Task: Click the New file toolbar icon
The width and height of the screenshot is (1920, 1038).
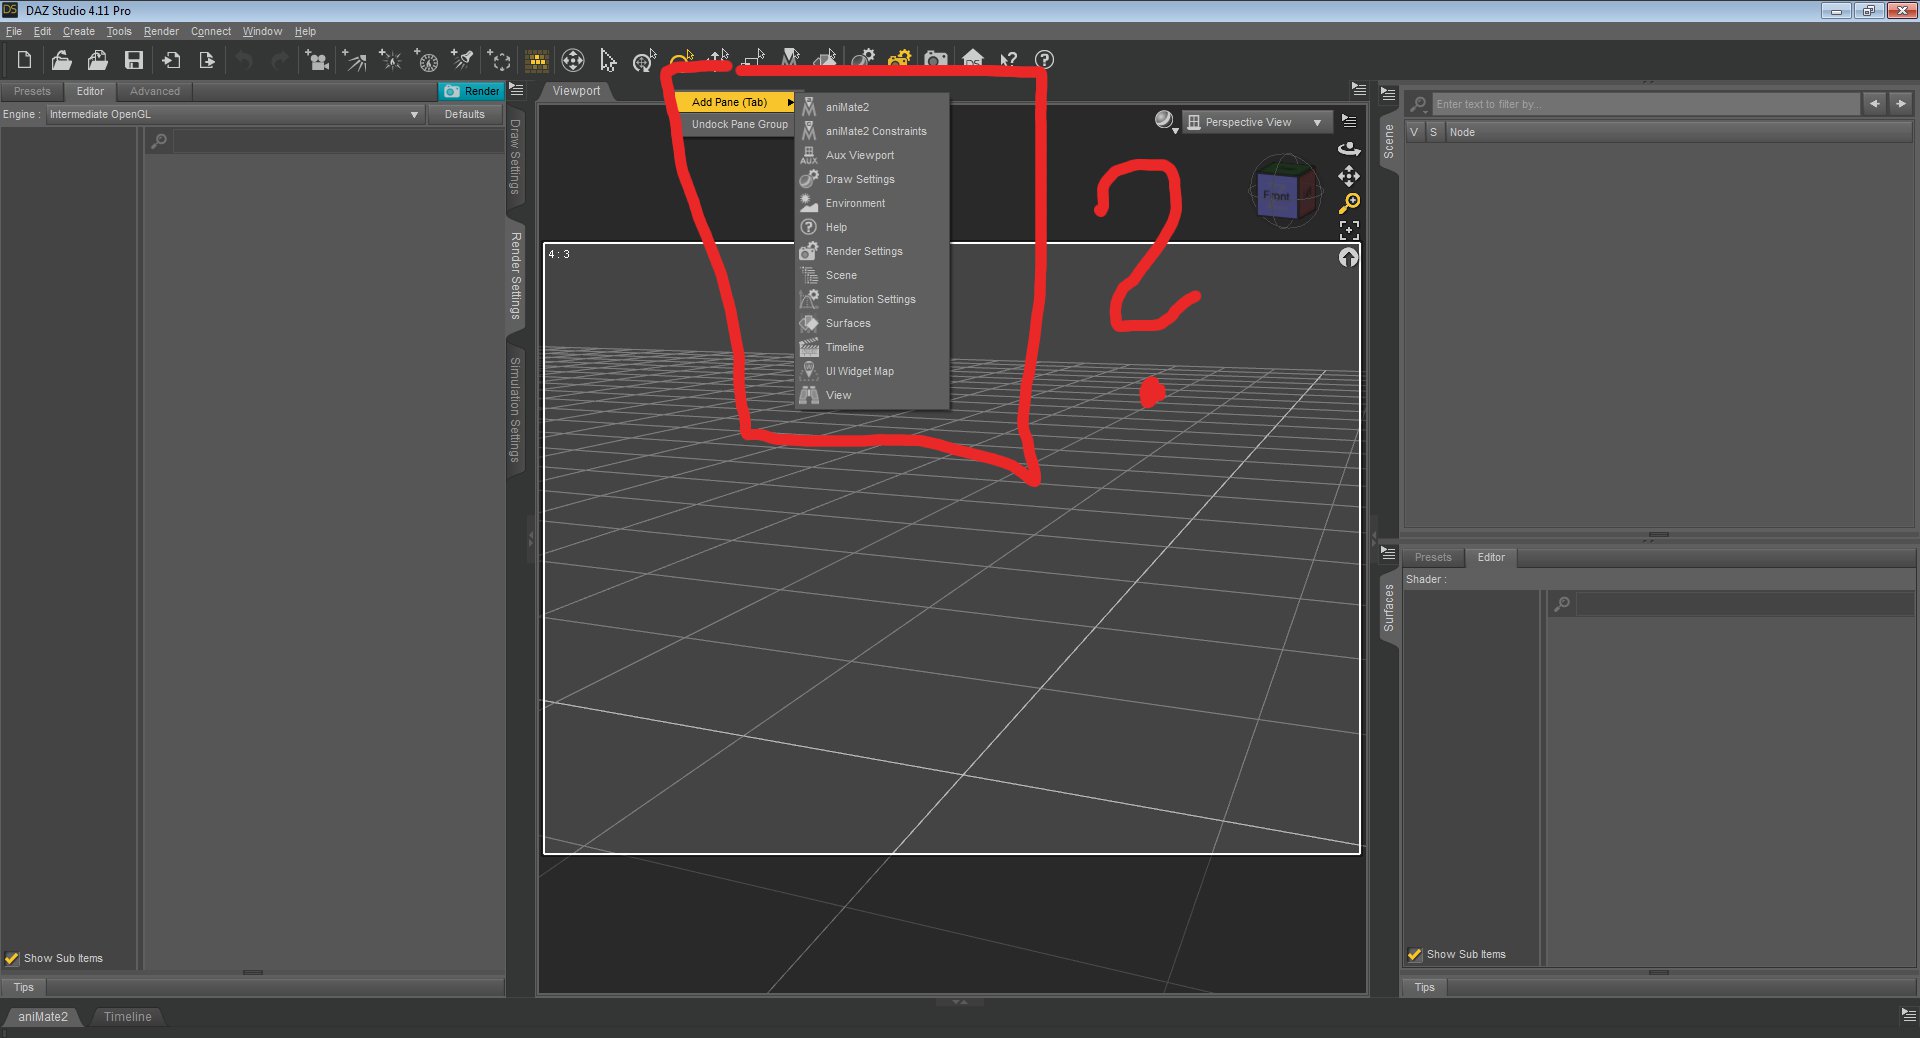Action: click(x=24, y=60)
